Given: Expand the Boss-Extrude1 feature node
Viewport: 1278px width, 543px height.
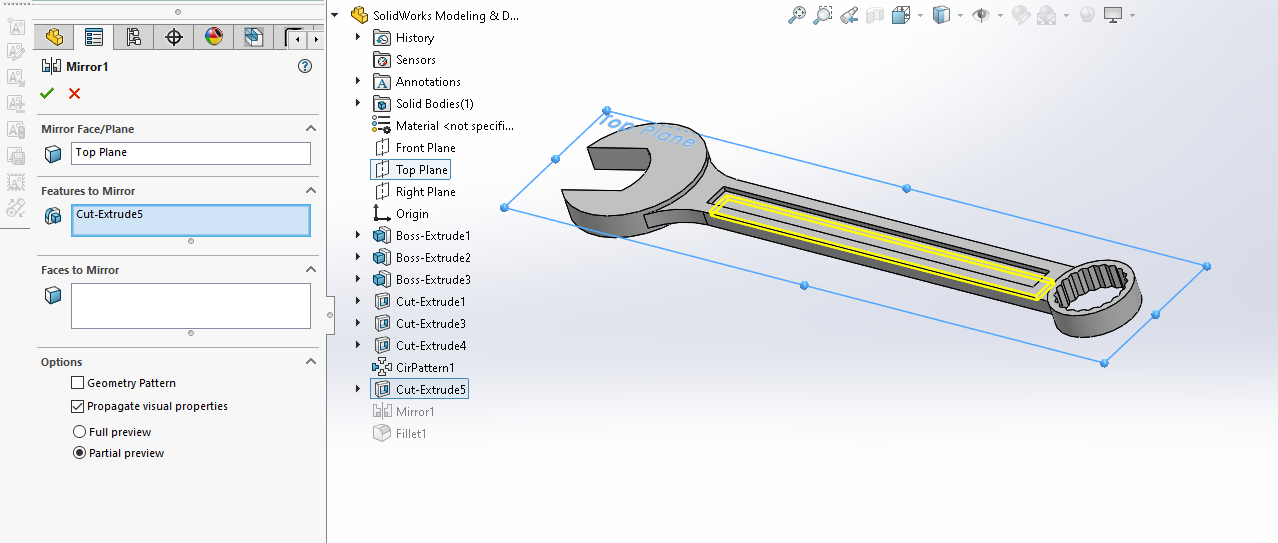Looking at the screenshot, I should [358, 236].
